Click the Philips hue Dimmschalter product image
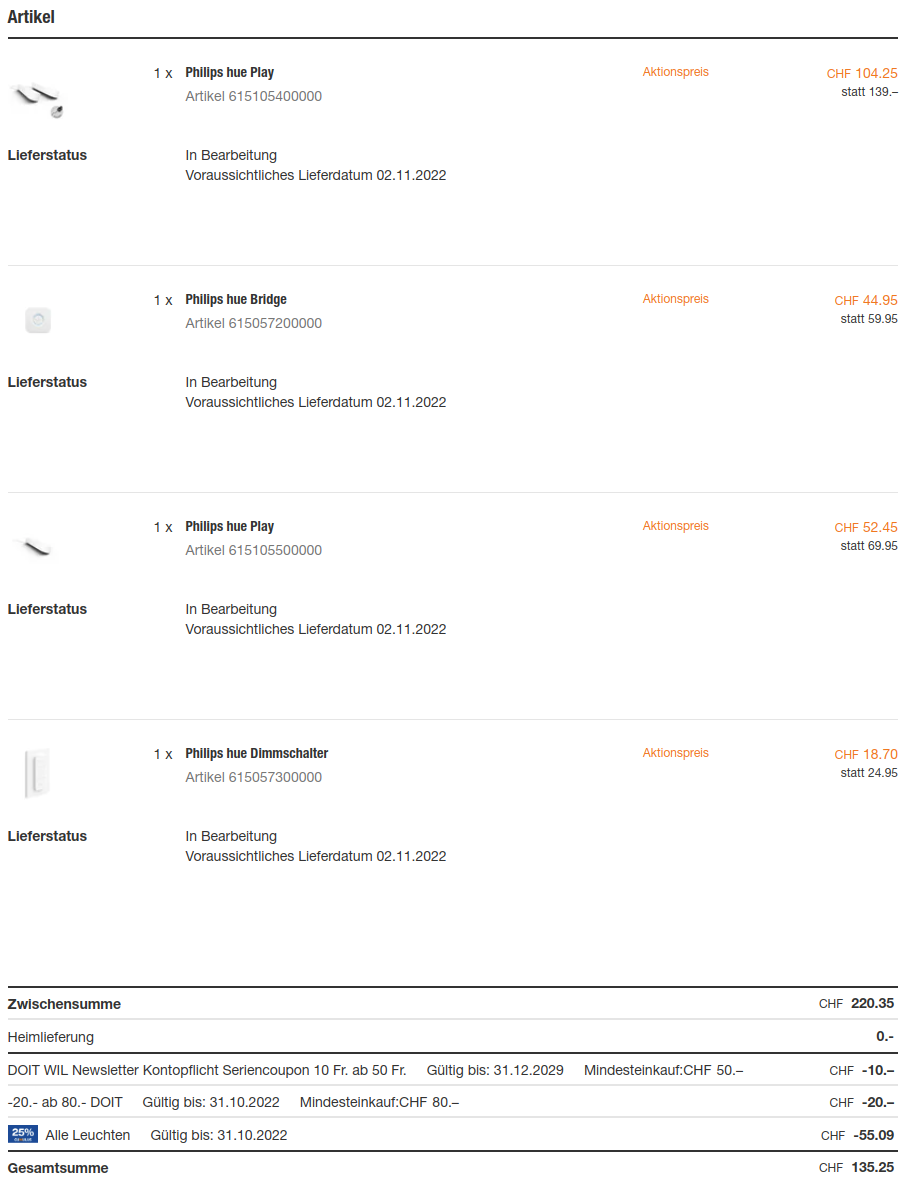This screenshot has height=1179, width=914. (x=37, y=773)
